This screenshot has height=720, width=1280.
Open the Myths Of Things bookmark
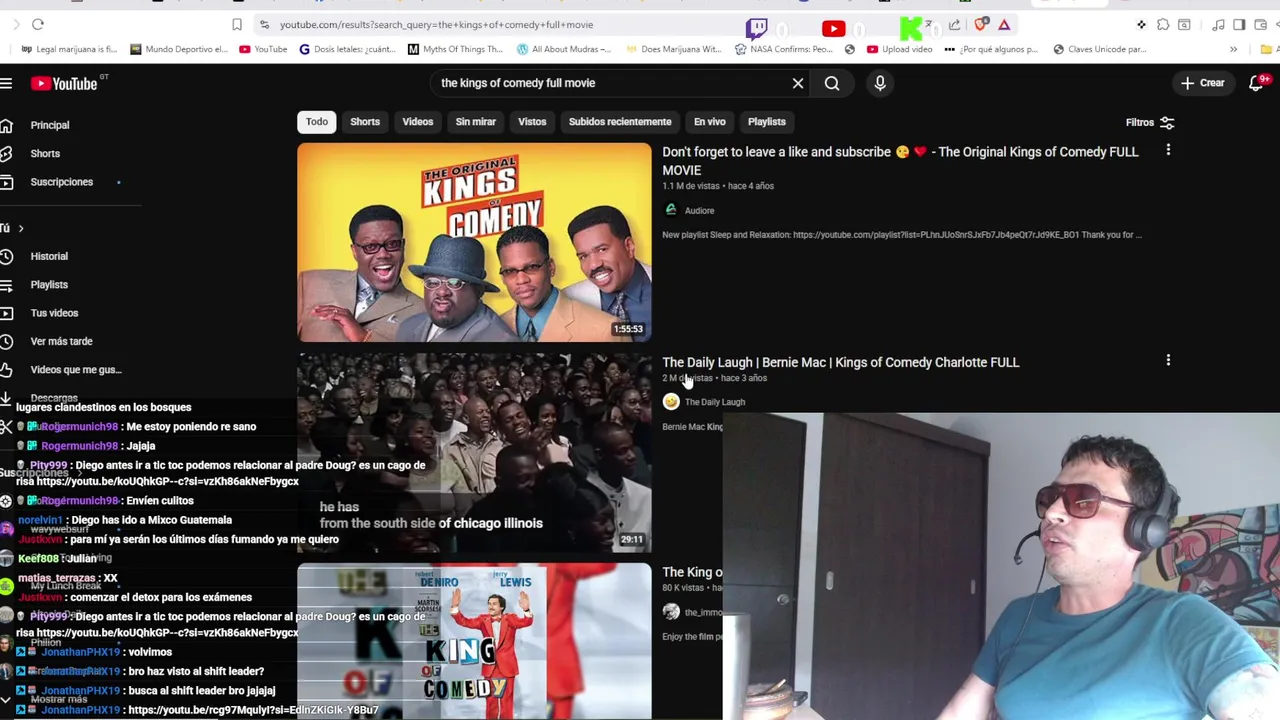[455, 49]
